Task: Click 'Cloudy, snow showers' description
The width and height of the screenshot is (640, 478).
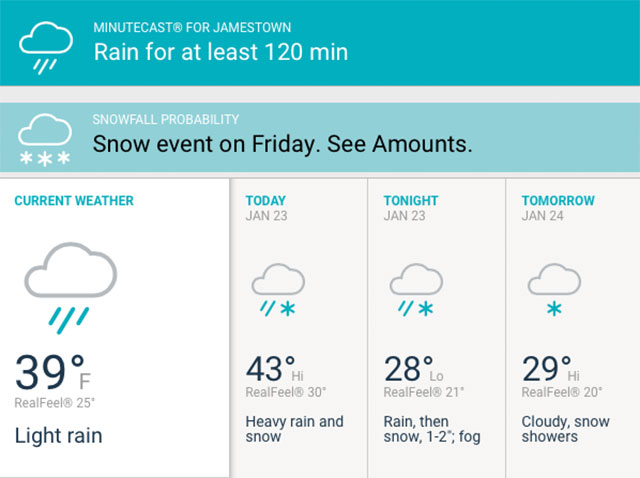Action: tap(565, 429)
